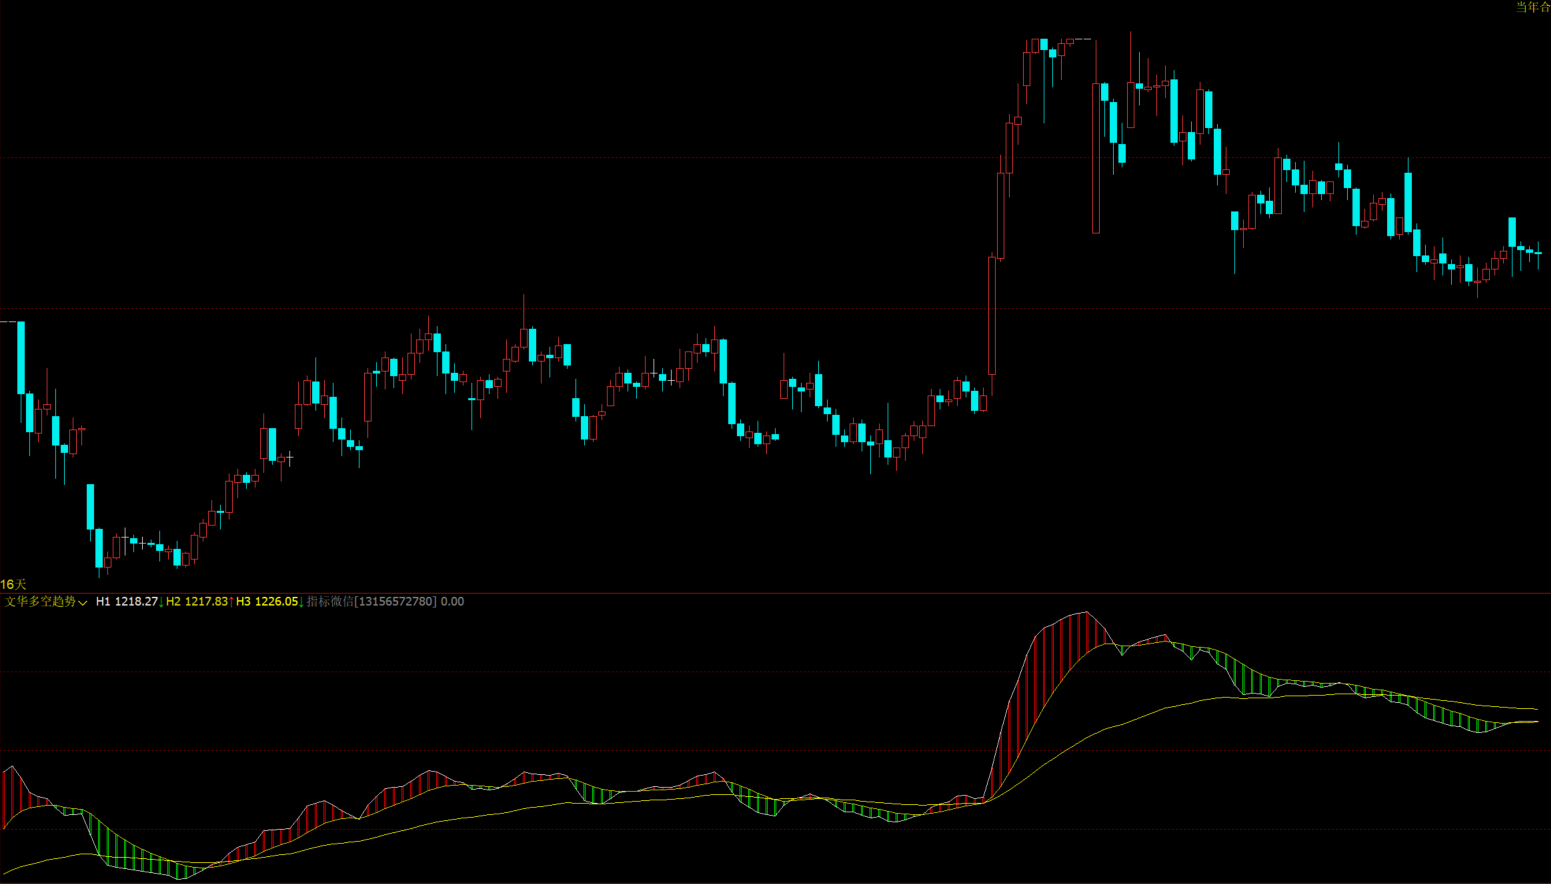The width and height of the screenshot is (1551, 884).
Task: Click the red up arrow after H2 value
Action: [231, 602]
